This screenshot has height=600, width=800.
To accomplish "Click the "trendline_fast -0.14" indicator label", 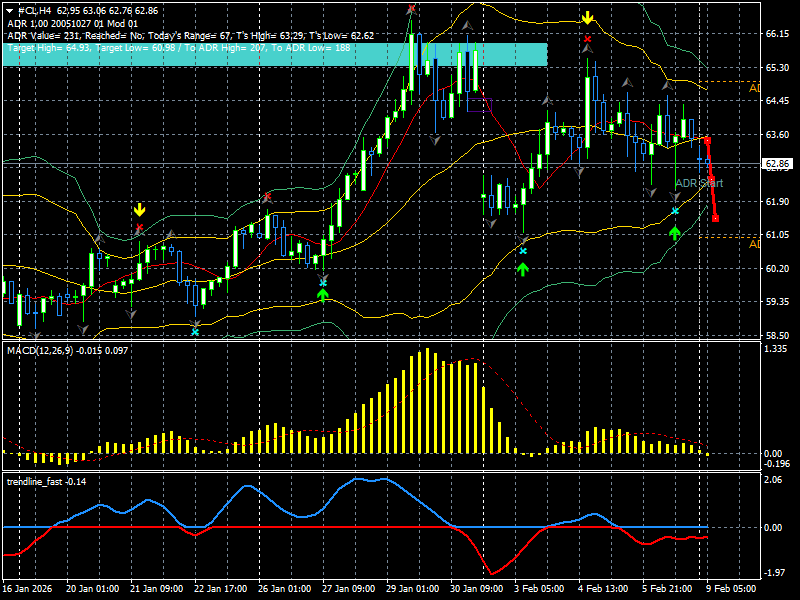I will click(x=46, y=482).
